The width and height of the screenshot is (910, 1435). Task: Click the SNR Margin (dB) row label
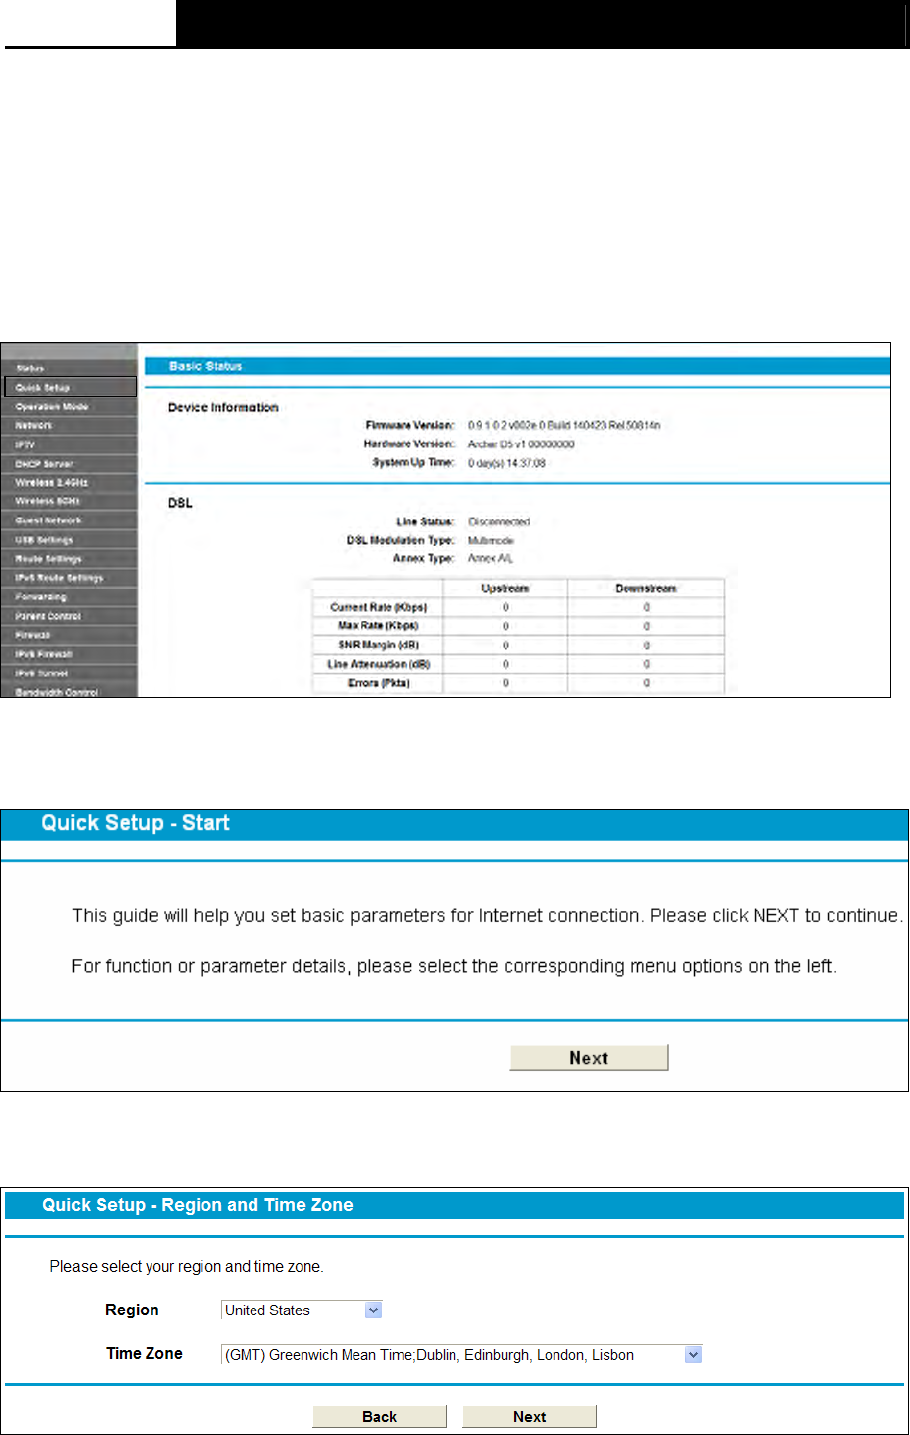378,645
